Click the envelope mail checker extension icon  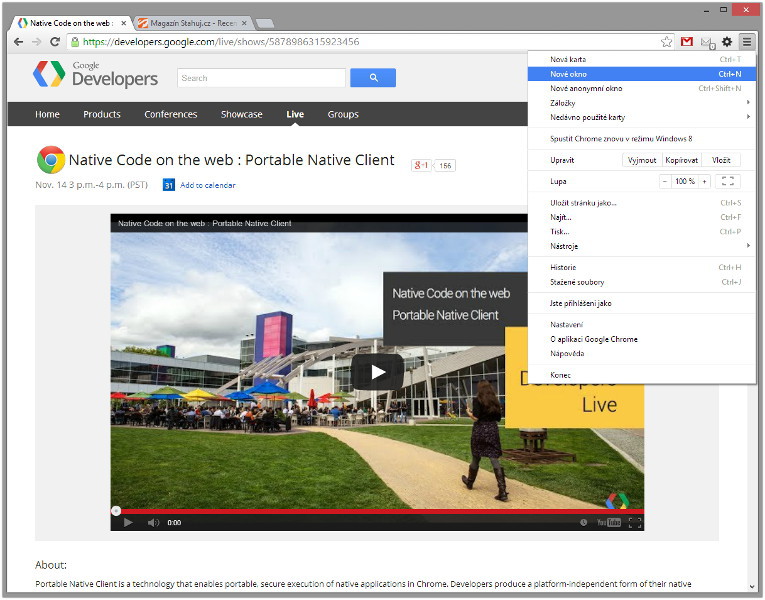point(707,43)
